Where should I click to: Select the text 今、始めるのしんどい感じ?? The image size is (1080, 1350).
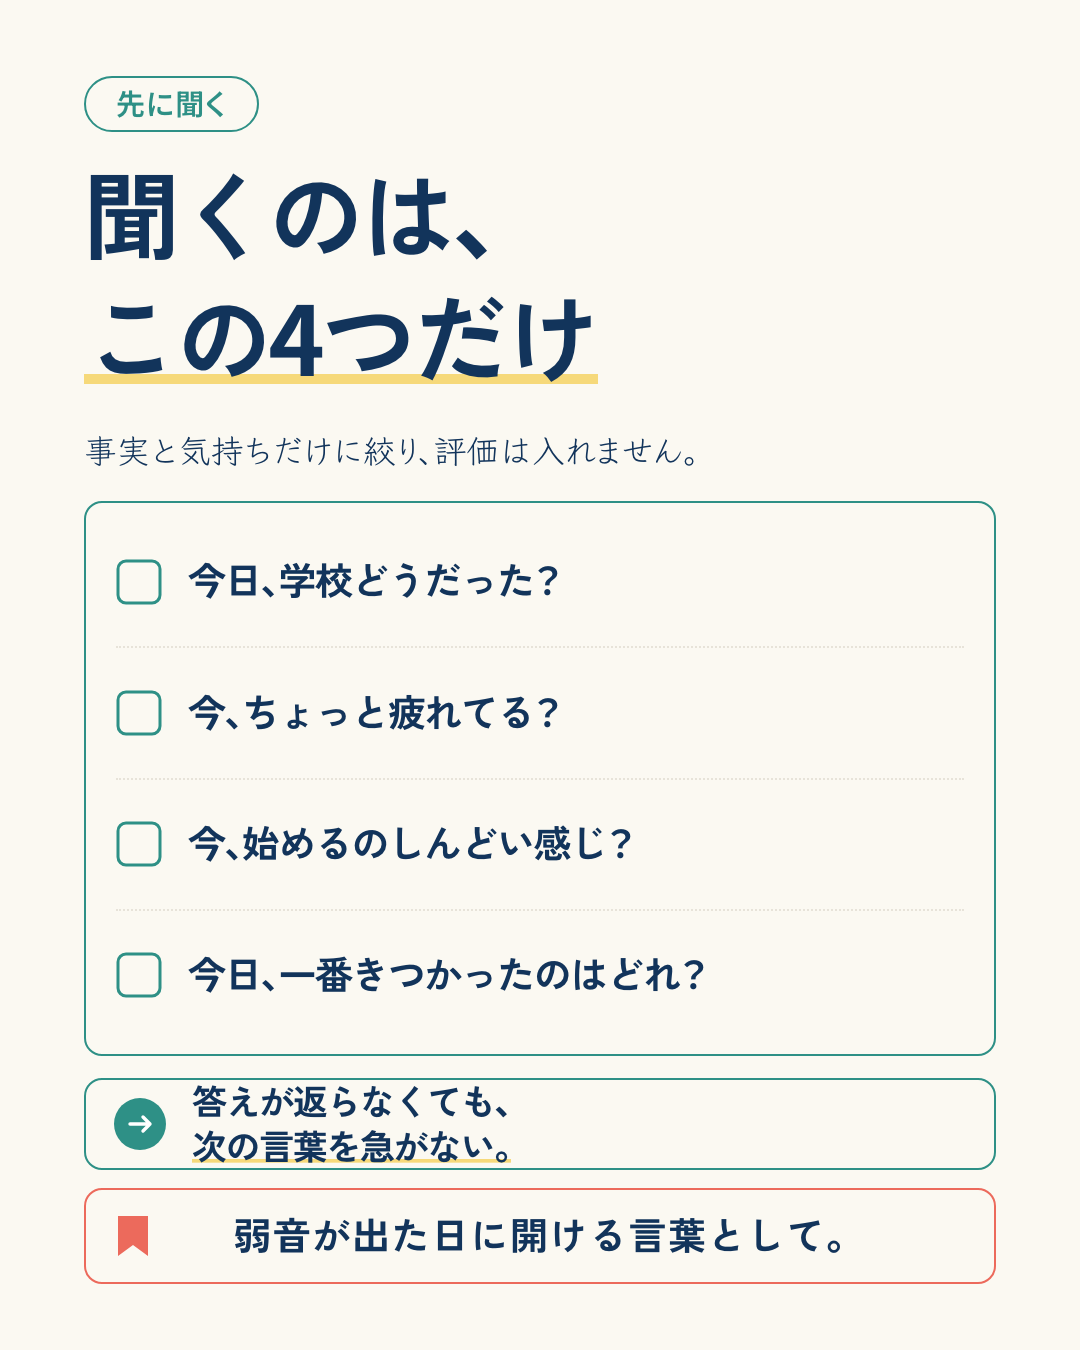(410, 844)
